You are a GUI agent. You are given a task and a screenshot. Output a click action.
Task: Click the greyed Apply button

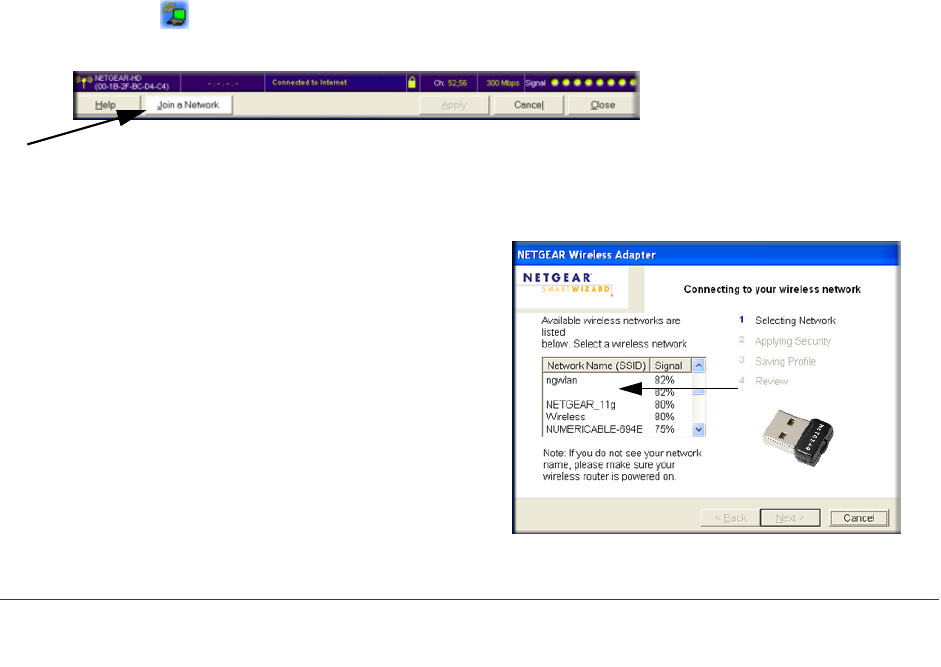(454, 105)
